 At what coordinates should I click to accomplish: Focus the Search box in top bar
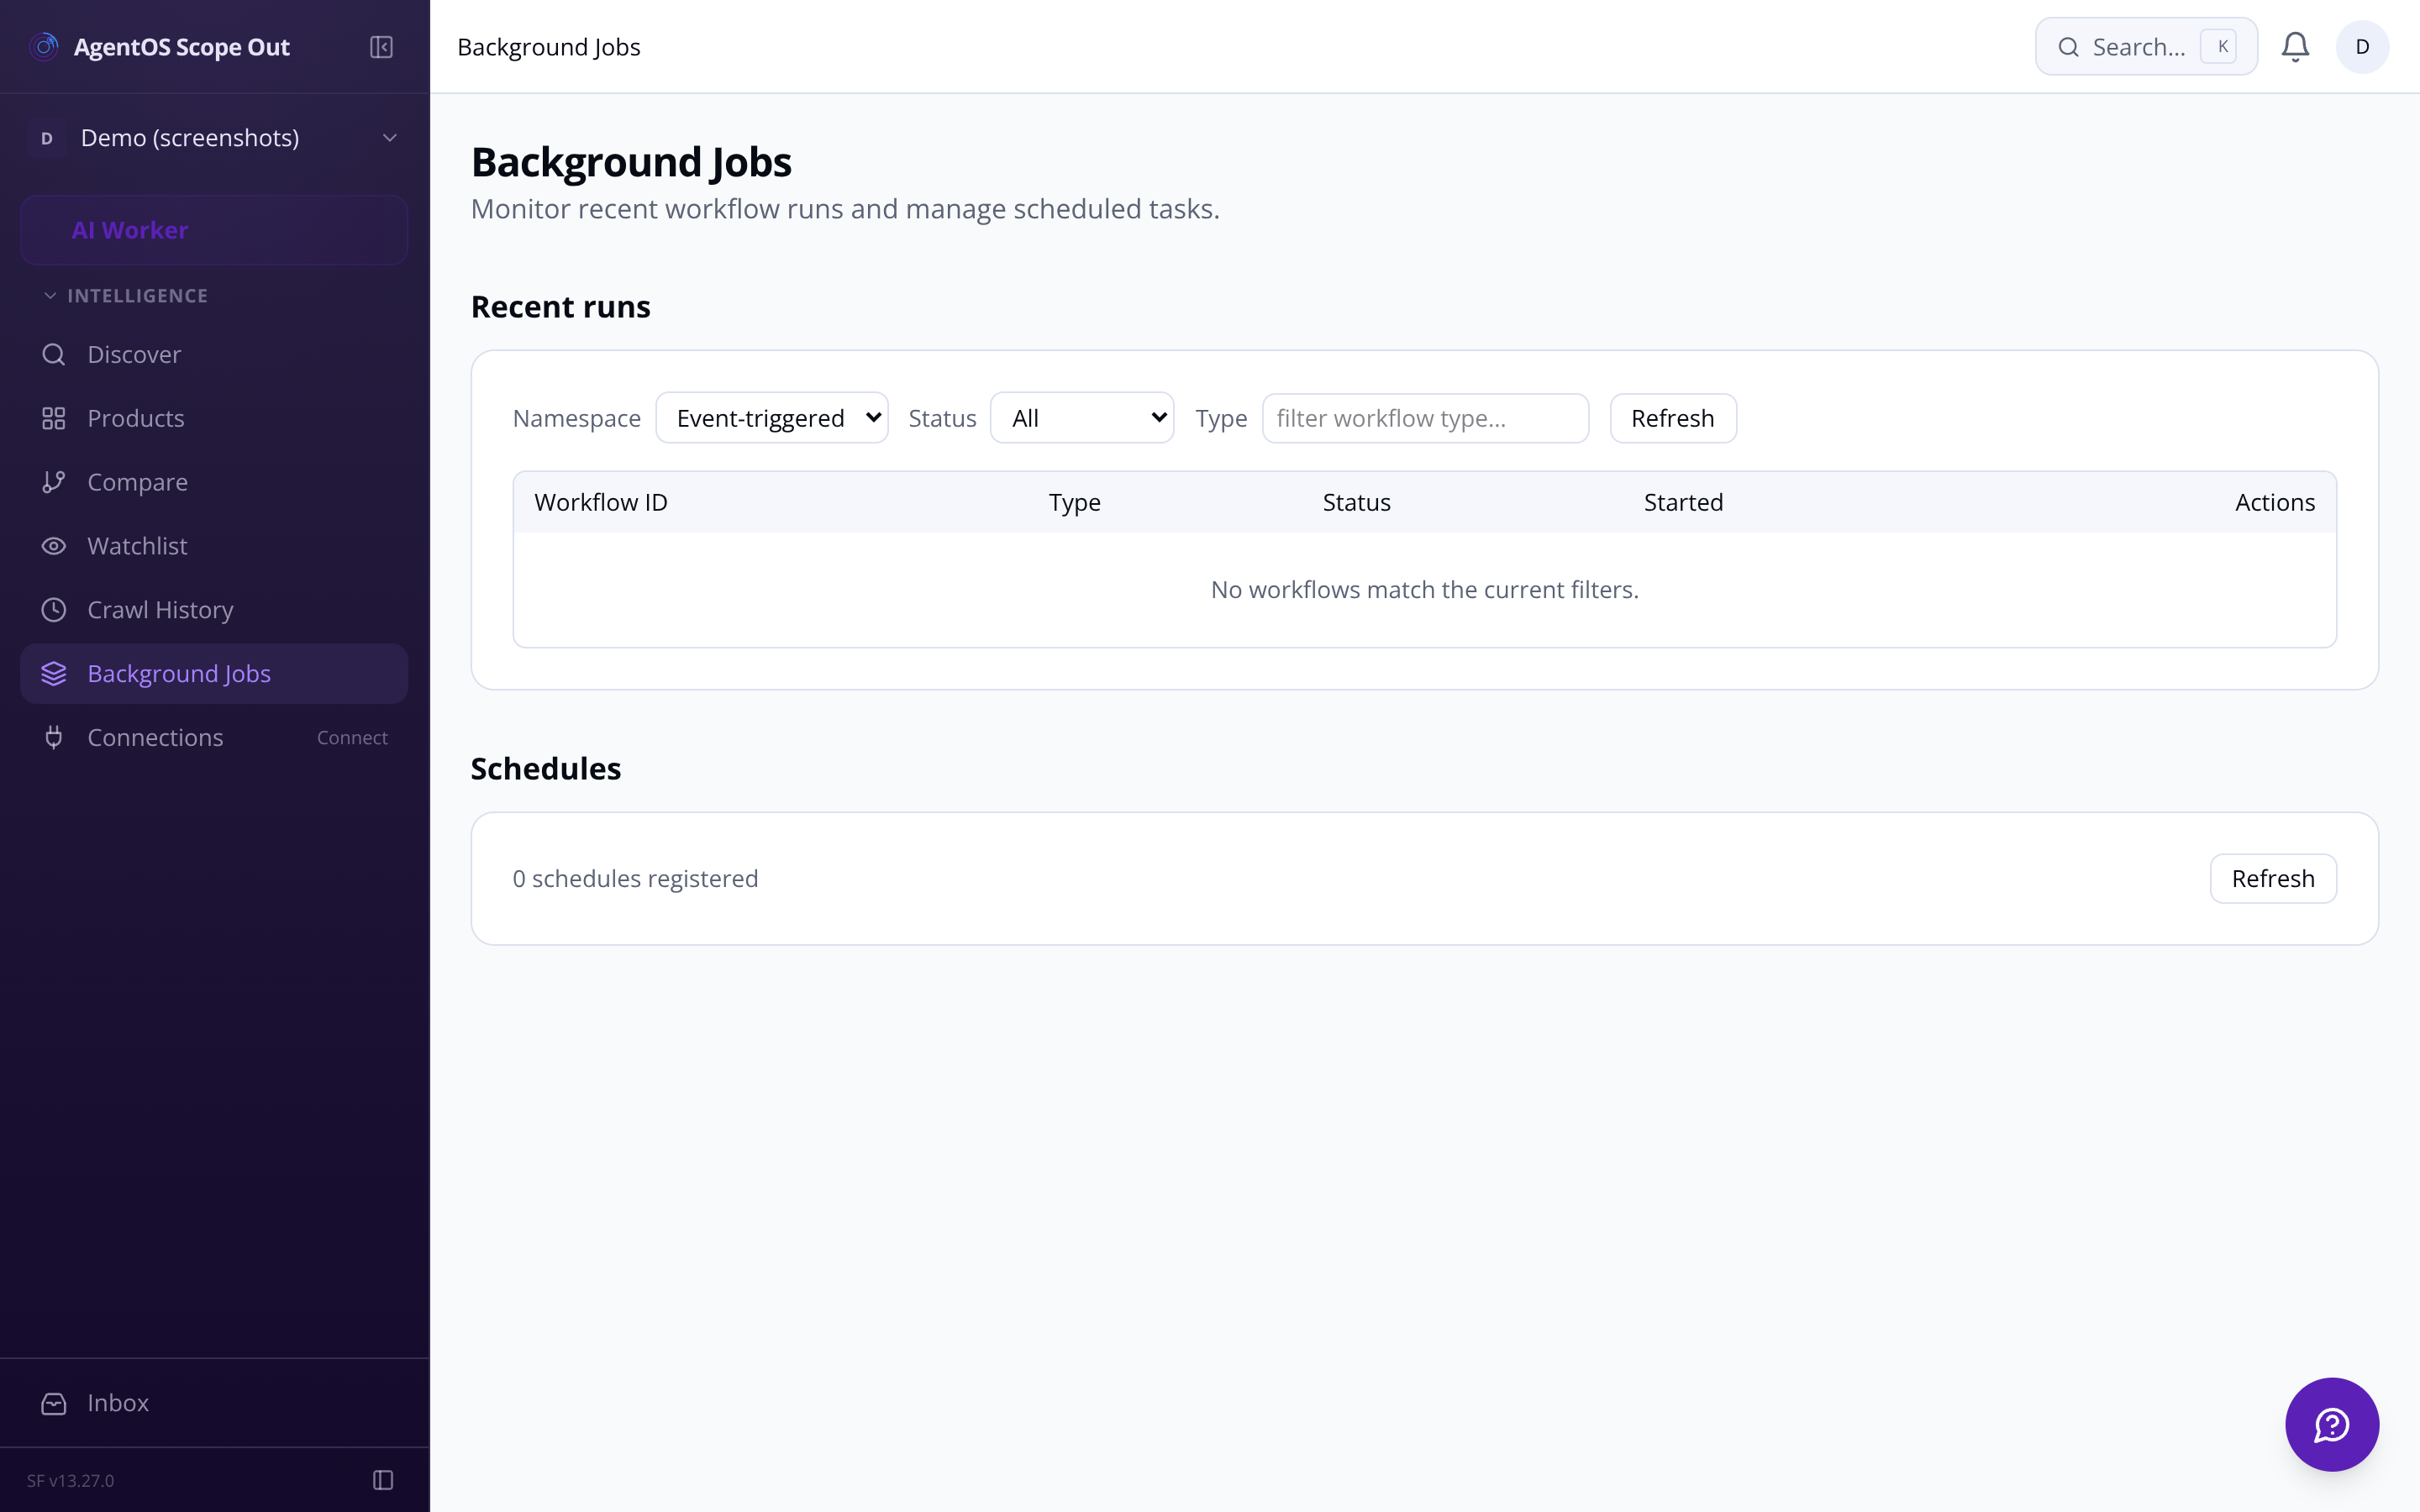(2146, 47)
